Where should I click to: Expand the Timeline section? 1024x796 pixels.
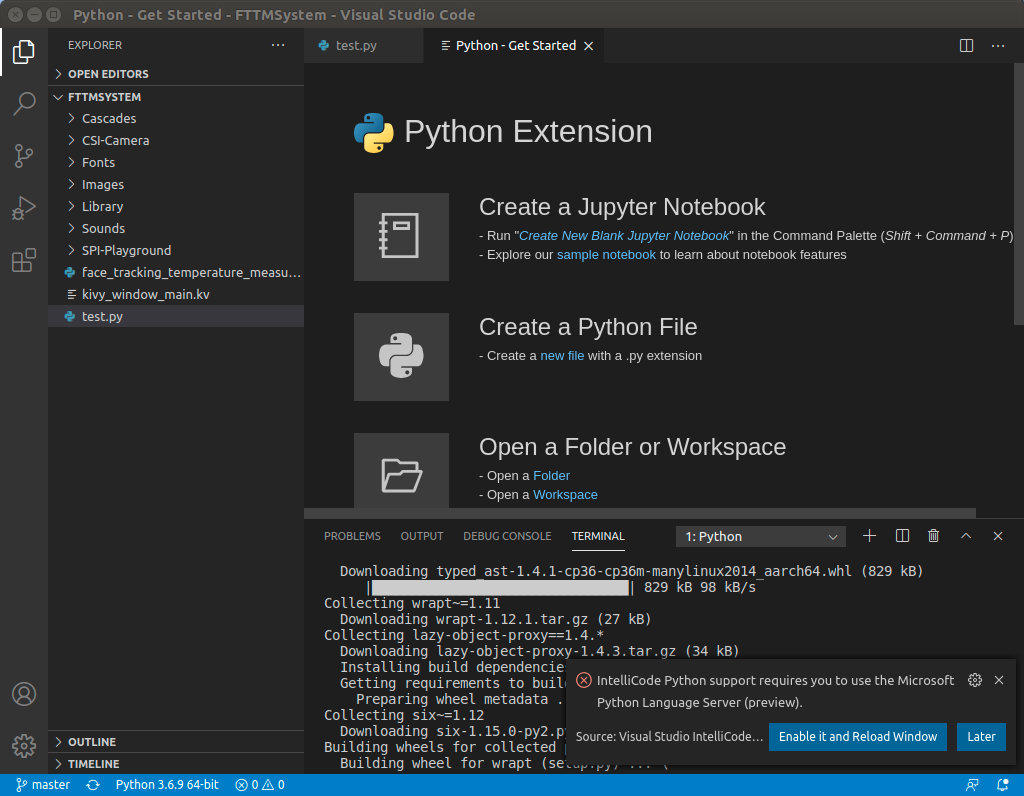(176, 763)
